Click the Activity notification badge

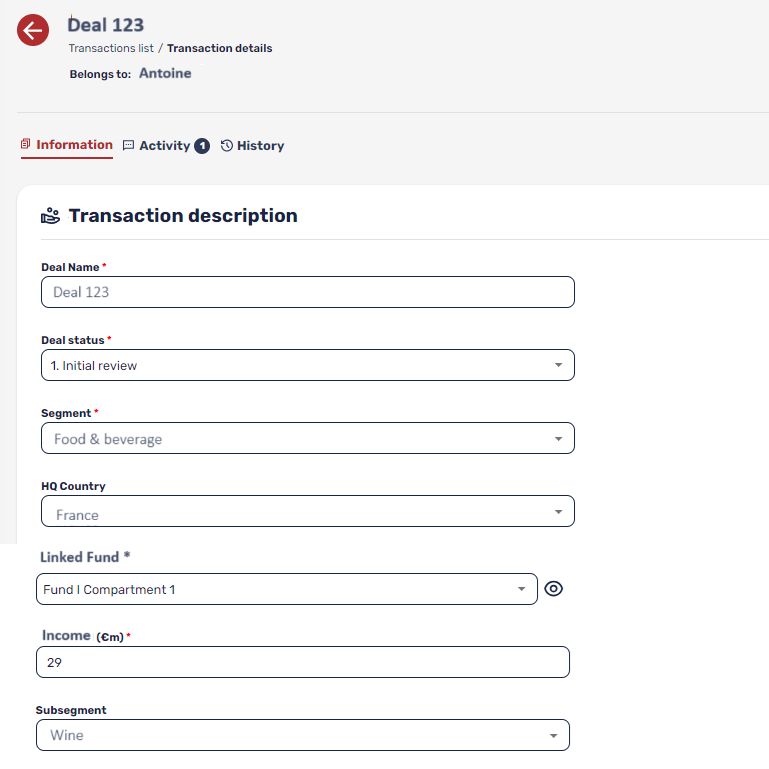[x=202, y=146]
